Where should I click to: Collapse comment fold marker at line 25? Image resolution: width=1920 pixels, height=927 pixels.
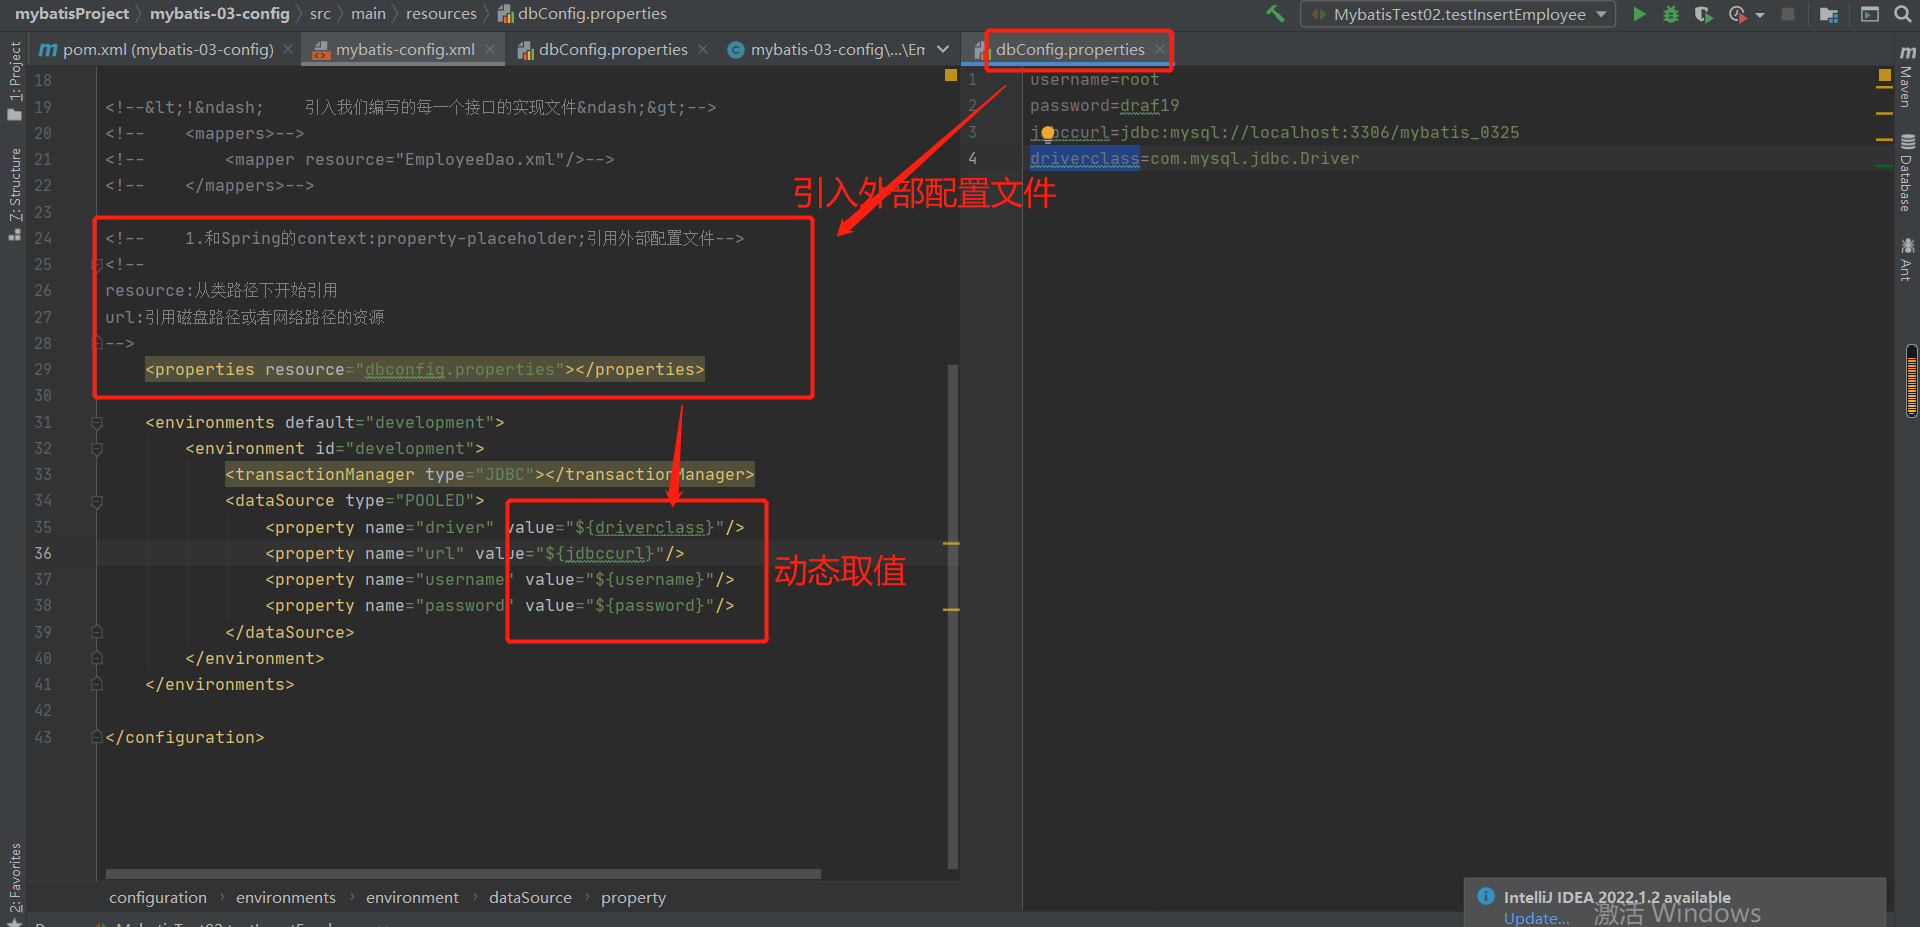pyautogui.click(x=97, y=265)
